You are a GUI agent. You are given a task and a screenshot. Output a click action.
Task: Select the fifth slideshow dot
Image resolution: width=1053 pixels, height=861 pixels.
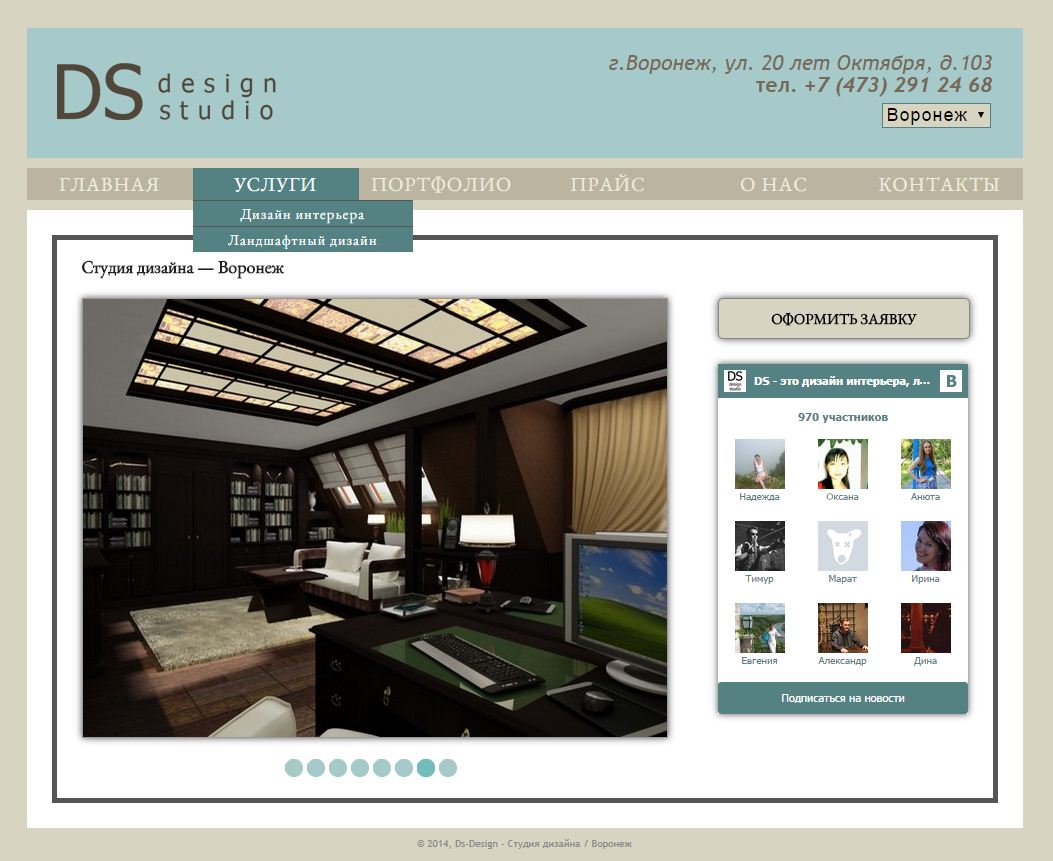point(382,768)
